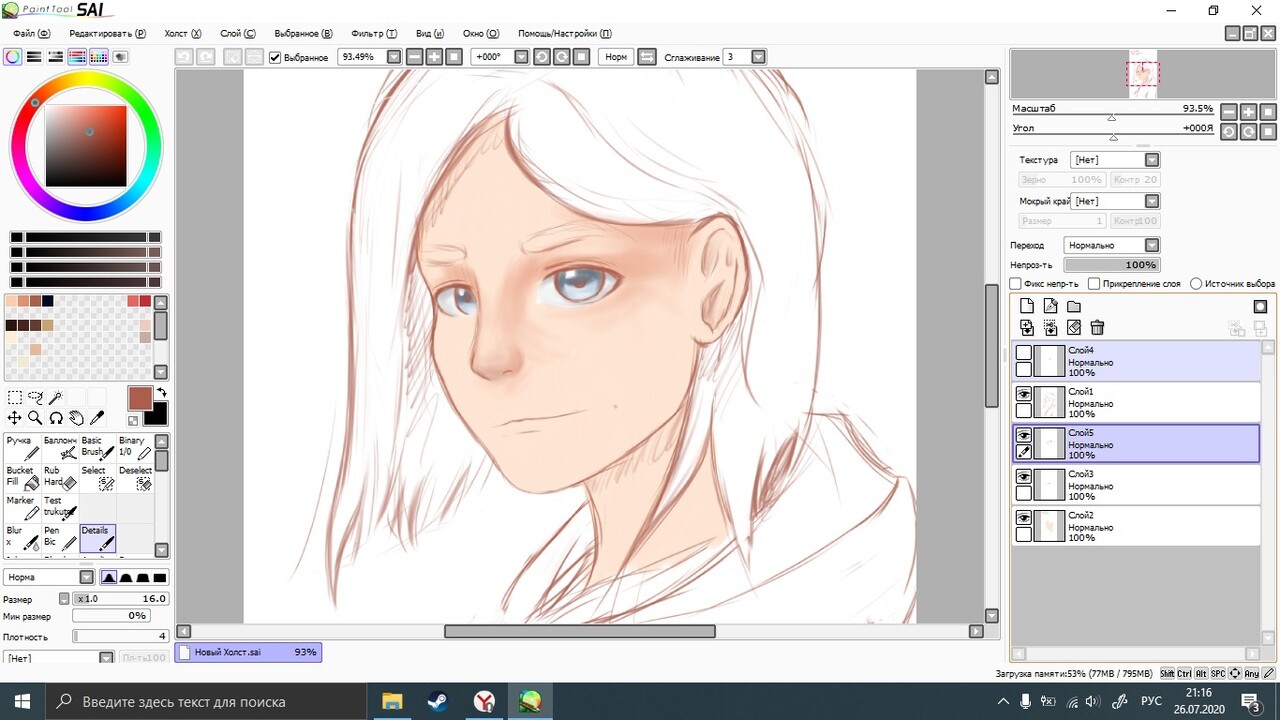Open the Переход blending mode dropdown
Viewport: 1280px width, 720px height.
pyautogui.click(x=1152, y=244)
